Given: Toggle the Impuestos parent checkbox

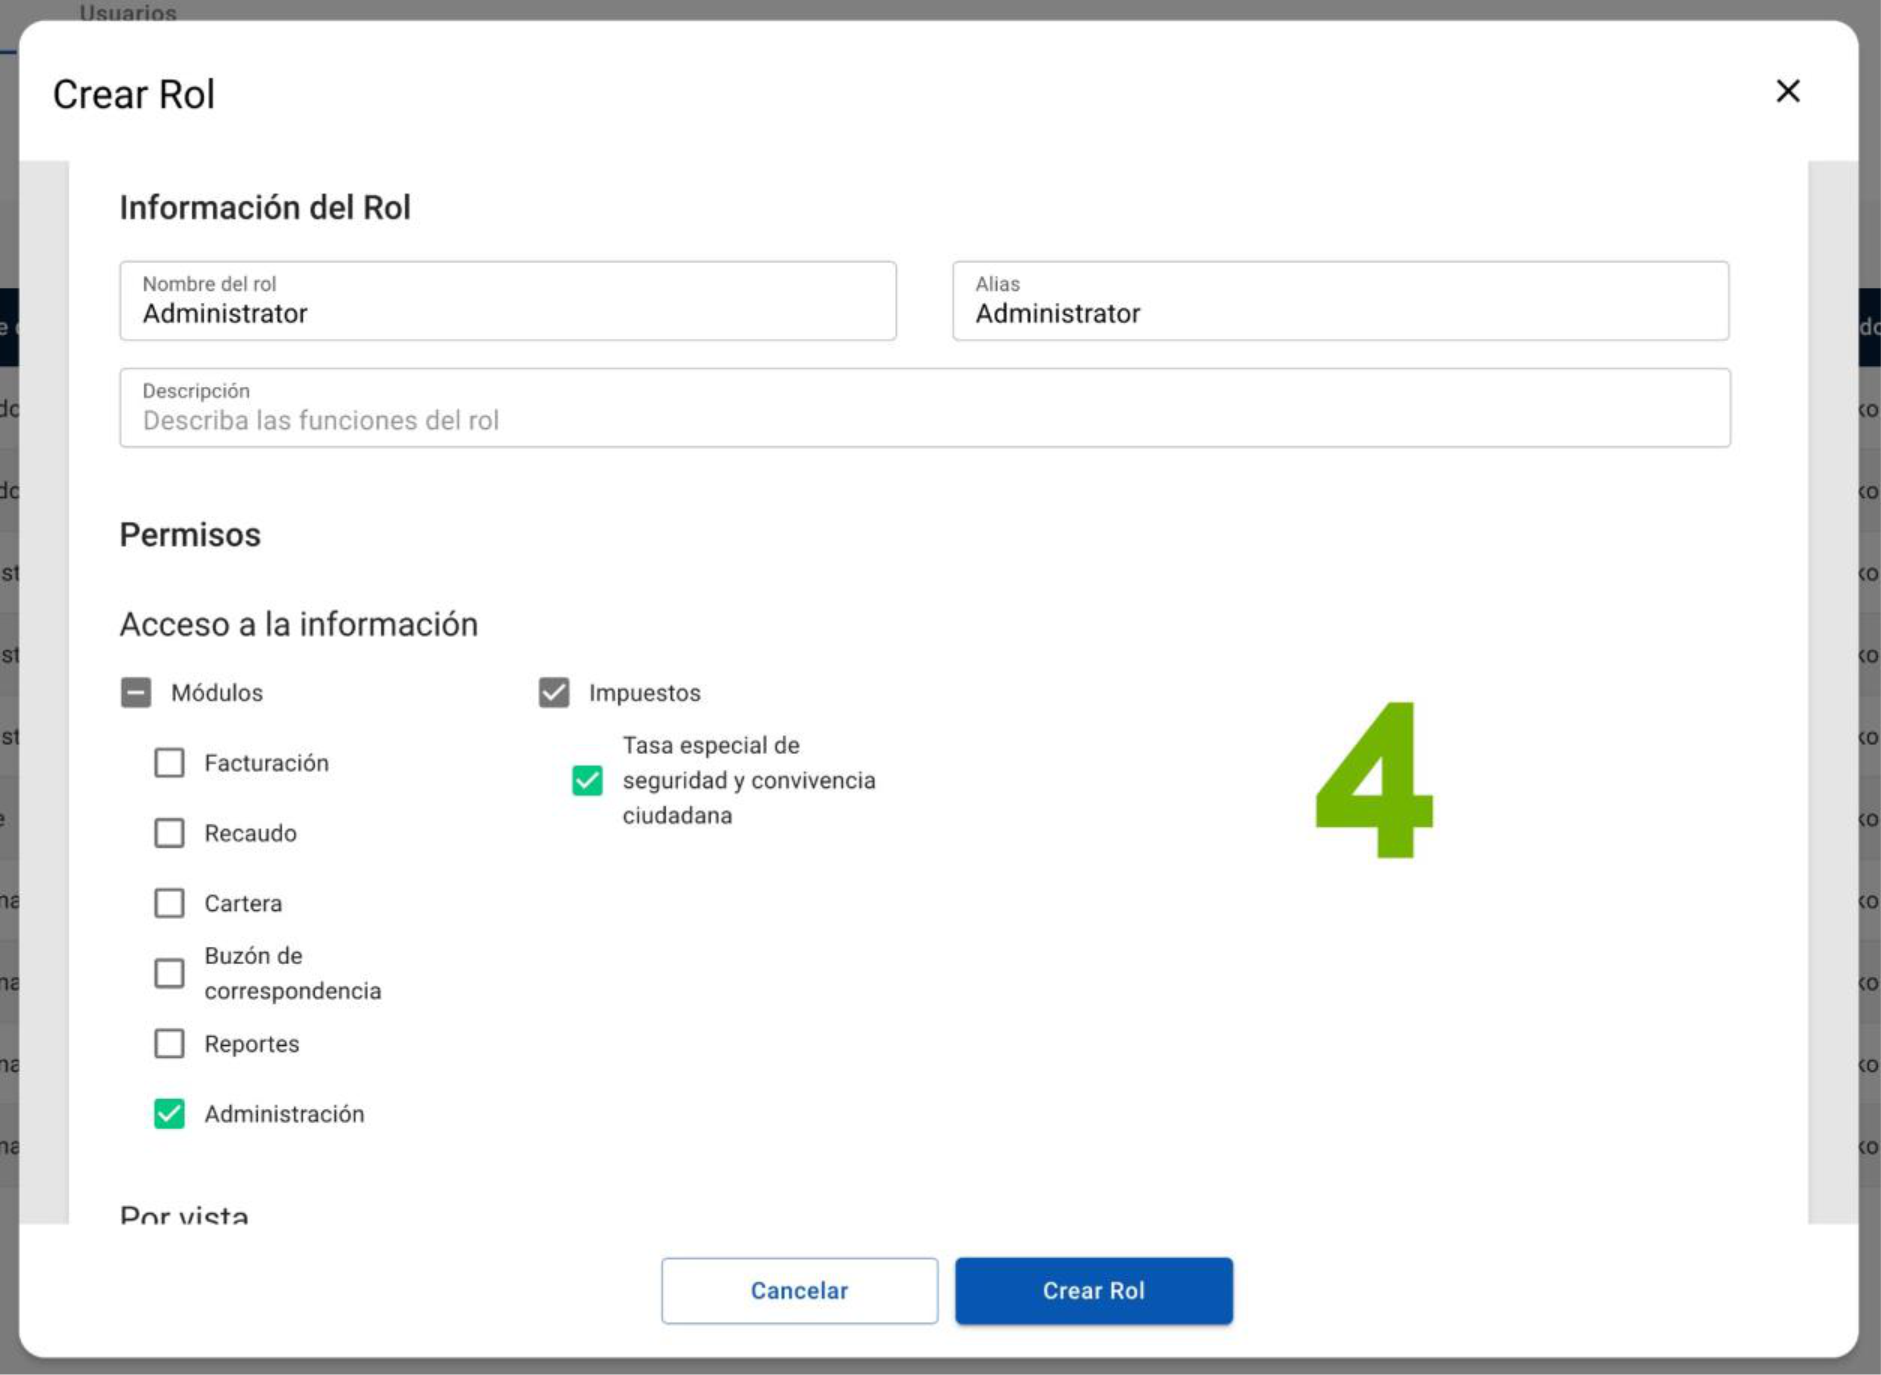Looking at the screenshot, I should pyautogui.click(x=554, y=693).
